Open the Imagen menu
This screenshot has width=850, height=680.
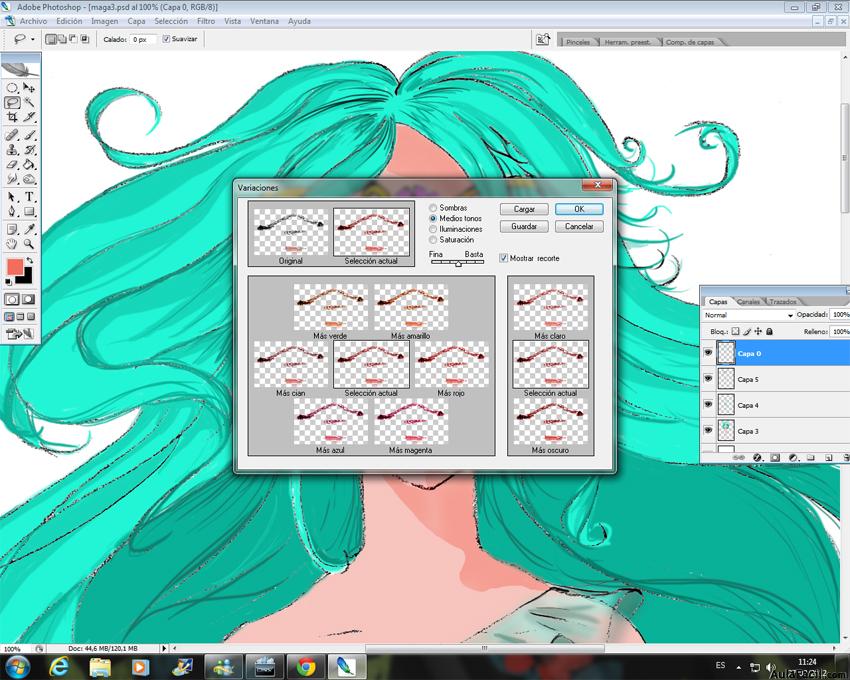point(105,21)
